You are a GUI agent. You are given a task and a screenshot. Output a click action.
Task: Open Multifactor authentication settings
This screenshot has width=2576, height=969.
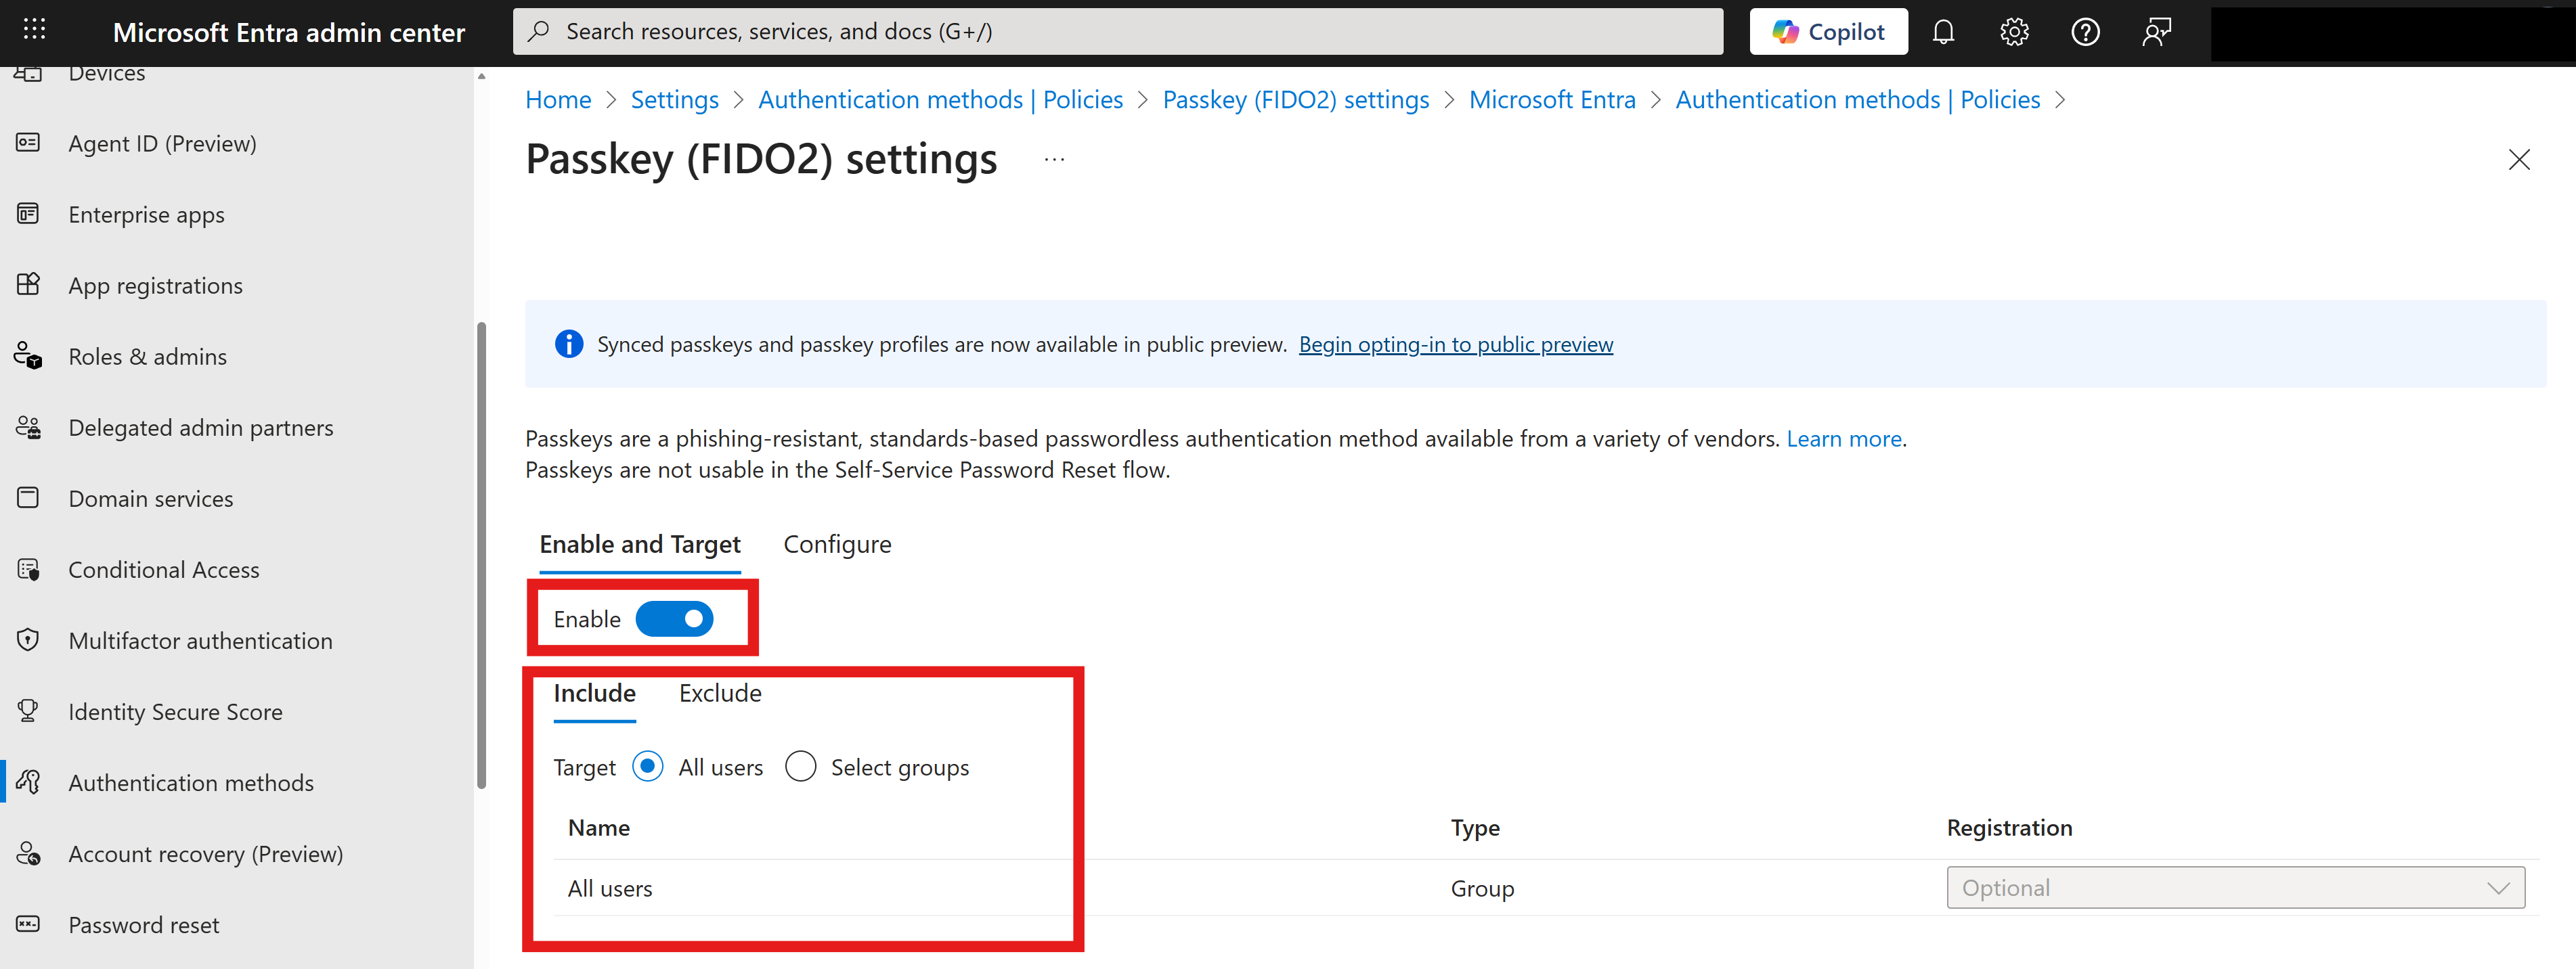200,640
